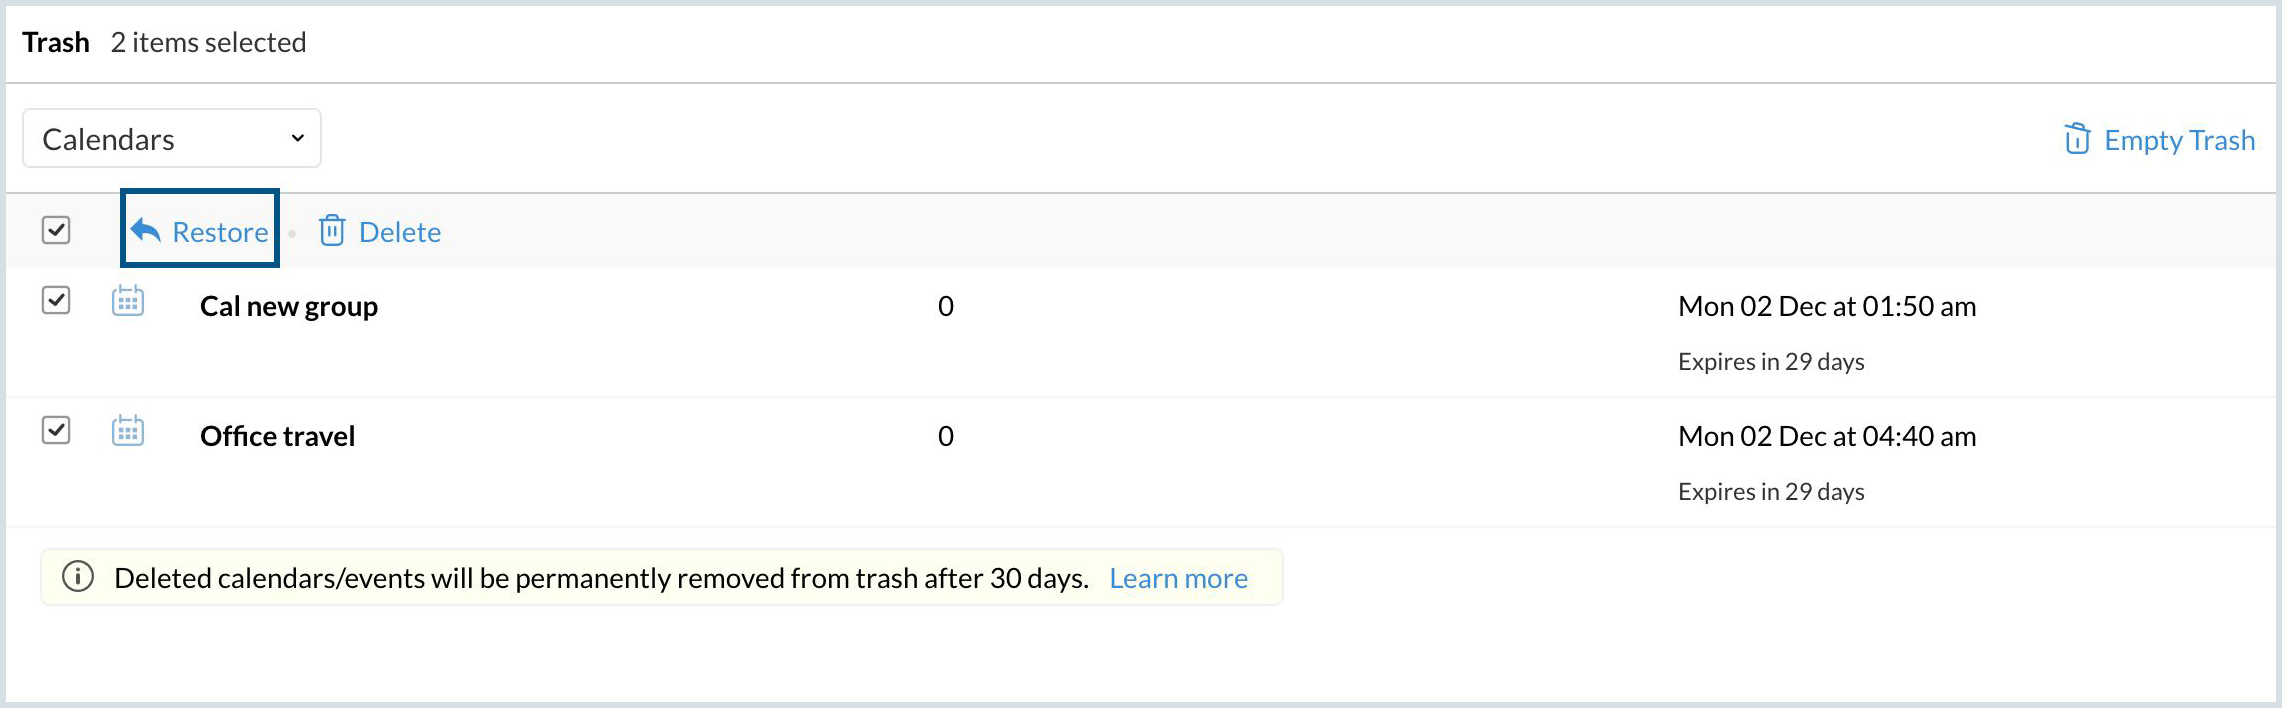Screen dimensions: 2282x708
Task: Click the Office travel calendar name
Action: tap(277, 436)
